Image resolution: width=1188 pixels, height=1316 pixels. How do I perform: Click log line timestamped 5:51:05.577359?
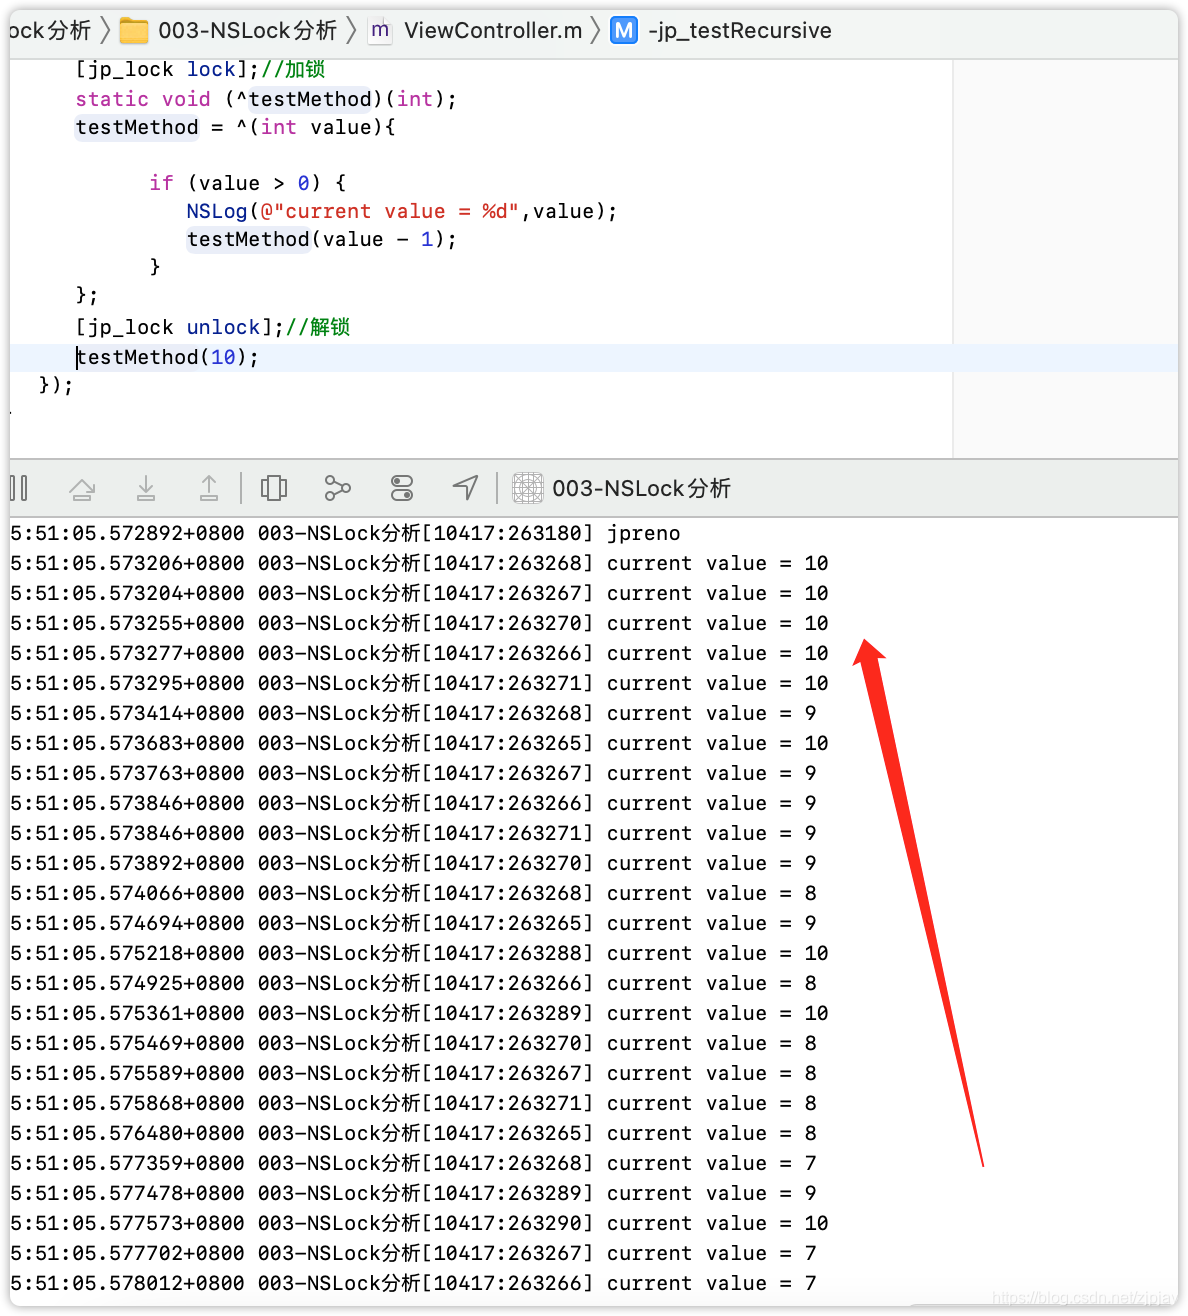(413, 1163)
